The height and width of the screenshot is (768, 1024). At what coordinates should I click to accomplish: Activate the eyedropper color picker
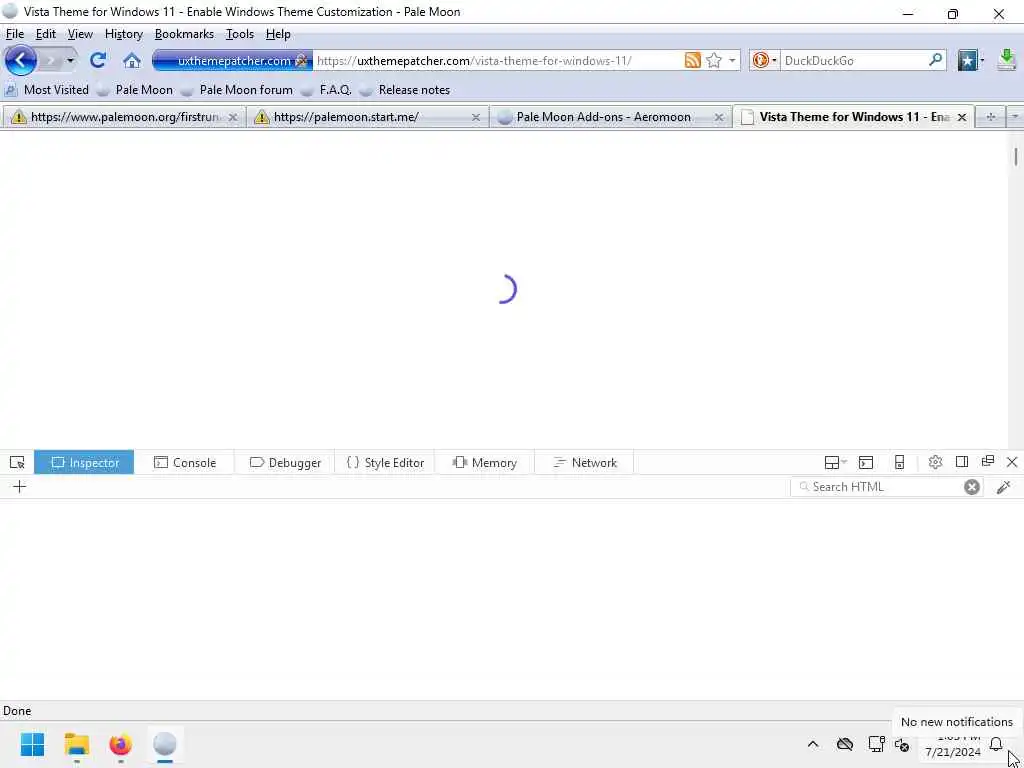tap(1004, 487)
